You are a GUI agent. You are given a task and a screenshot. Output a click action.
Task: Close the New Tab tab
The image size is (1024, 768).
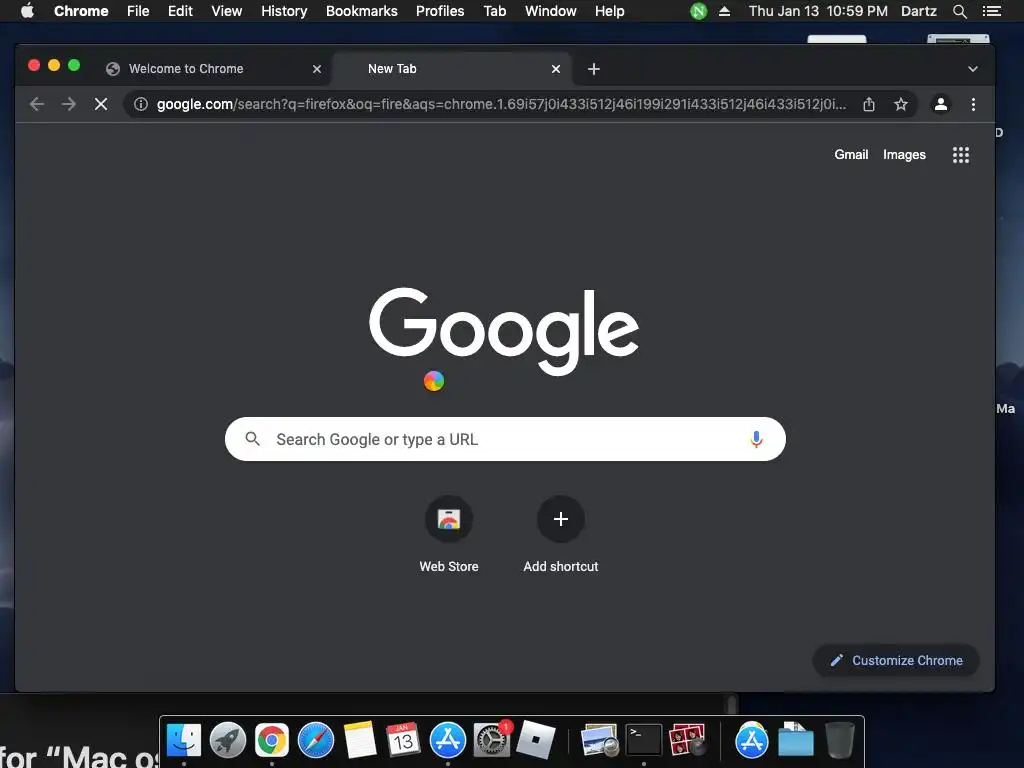[556, 69]
